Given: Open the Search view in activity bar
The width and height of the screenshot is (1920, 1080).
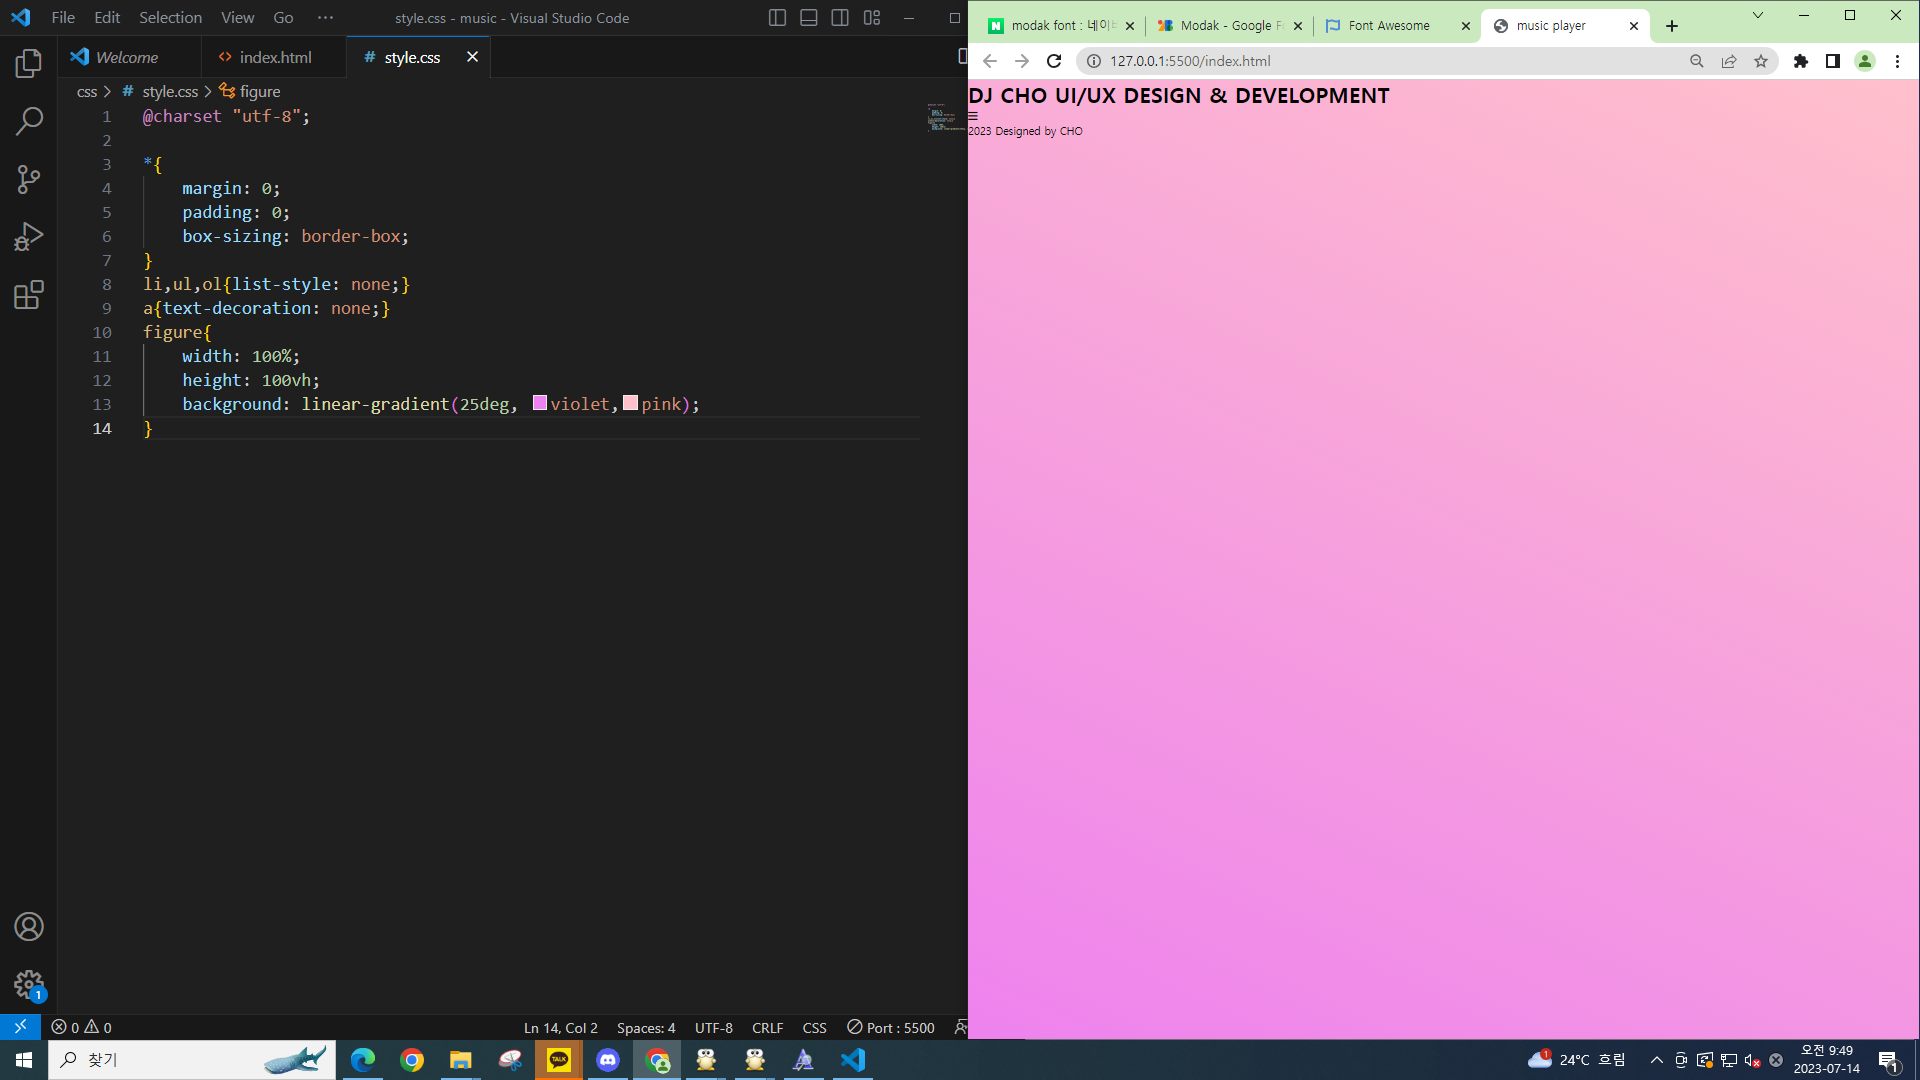Looking at the screenshot, I should click(x=29, y=121).
